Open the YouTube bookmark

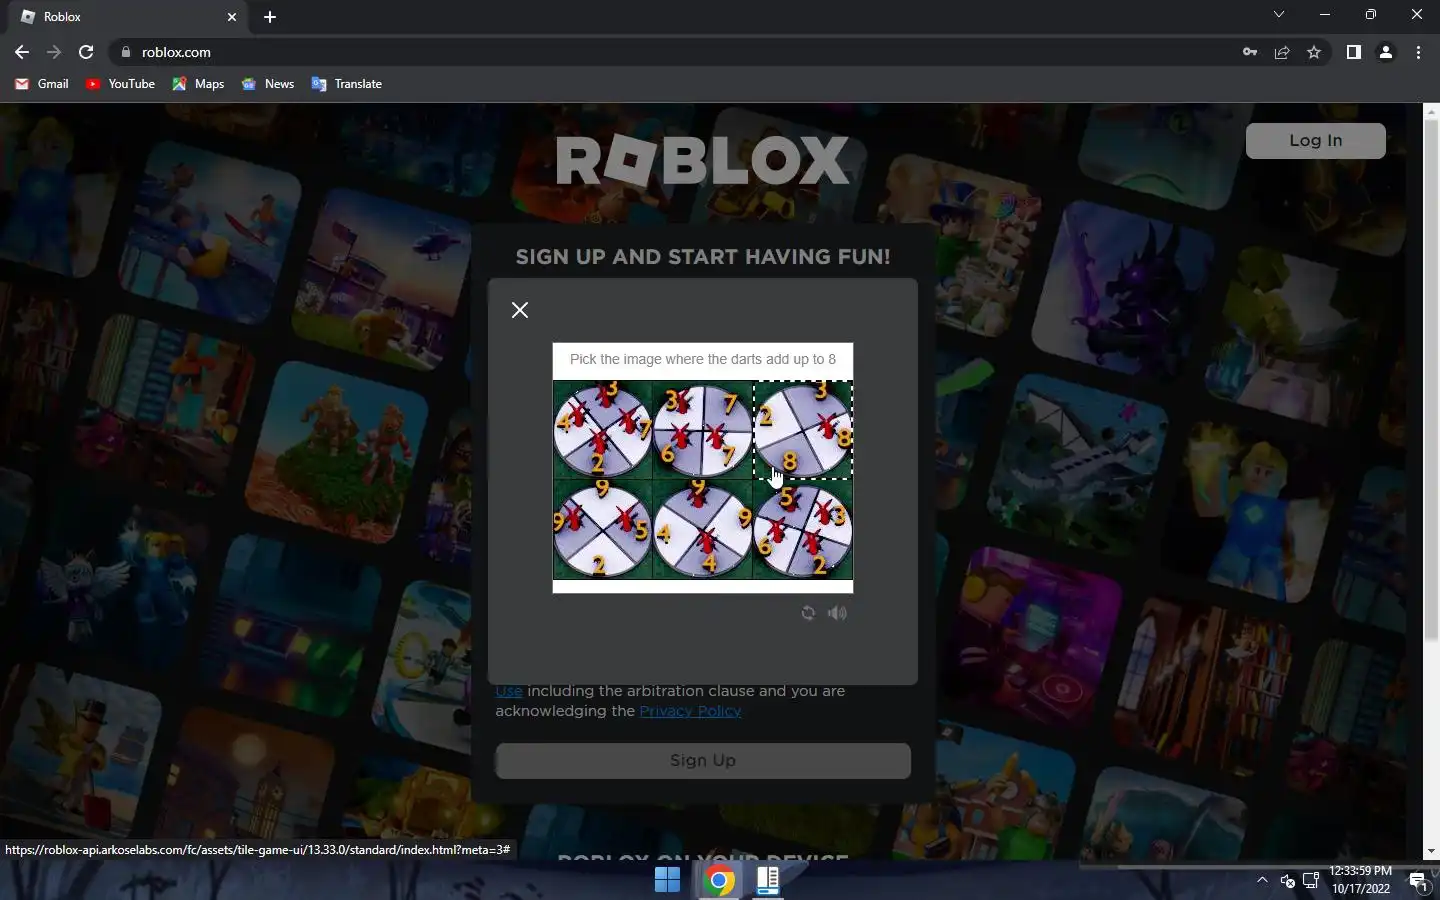pos(120,84)
